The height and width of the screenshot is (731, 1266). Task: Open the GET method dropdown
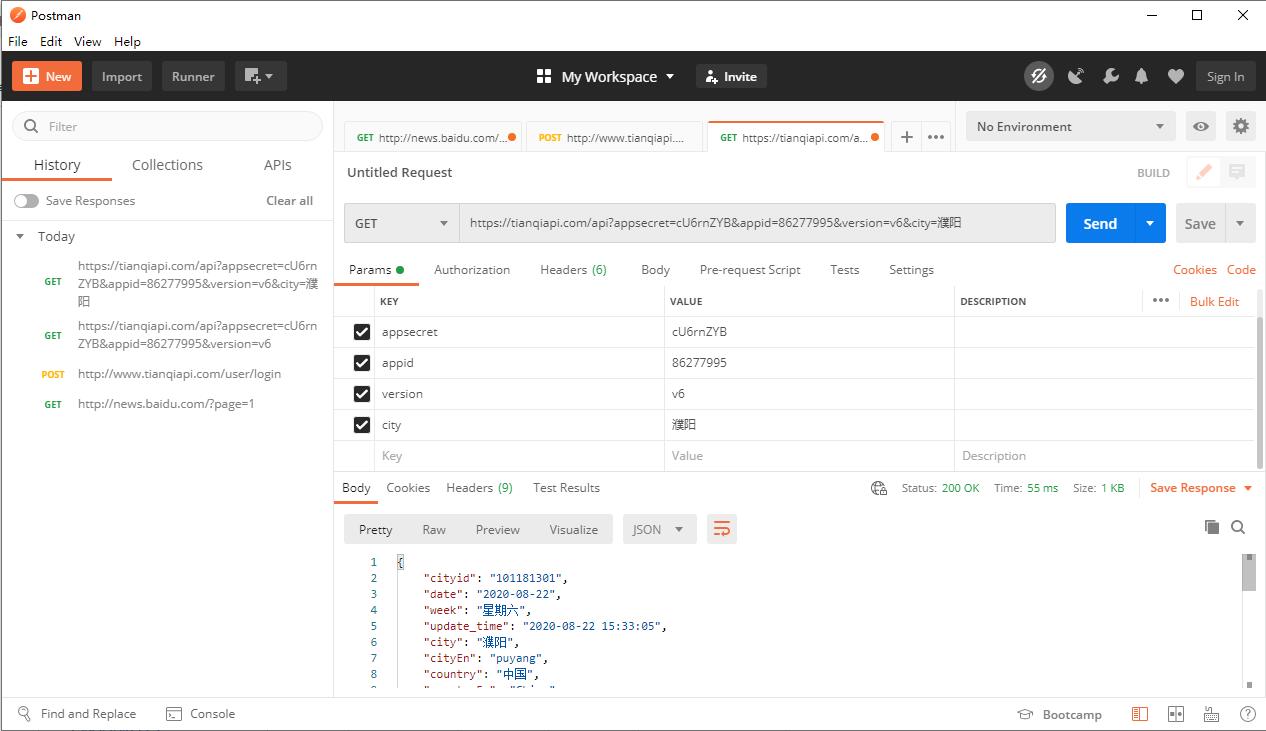[x=402, y=223]
